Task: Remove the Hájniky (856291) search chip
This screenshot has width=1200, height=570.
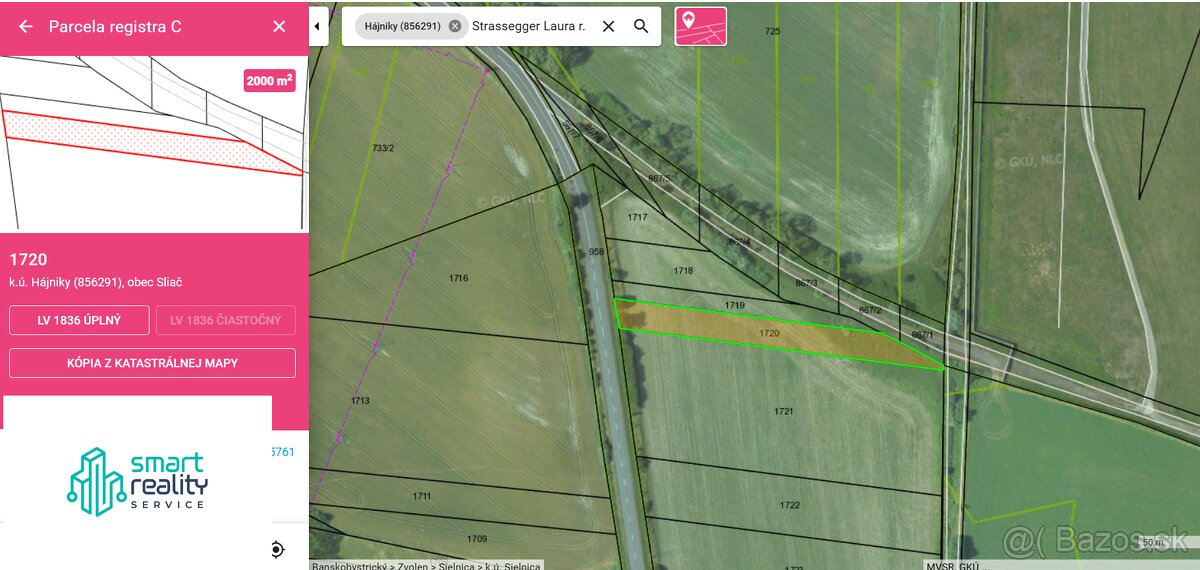Action: pyautogui.click(x=455, y=27)
